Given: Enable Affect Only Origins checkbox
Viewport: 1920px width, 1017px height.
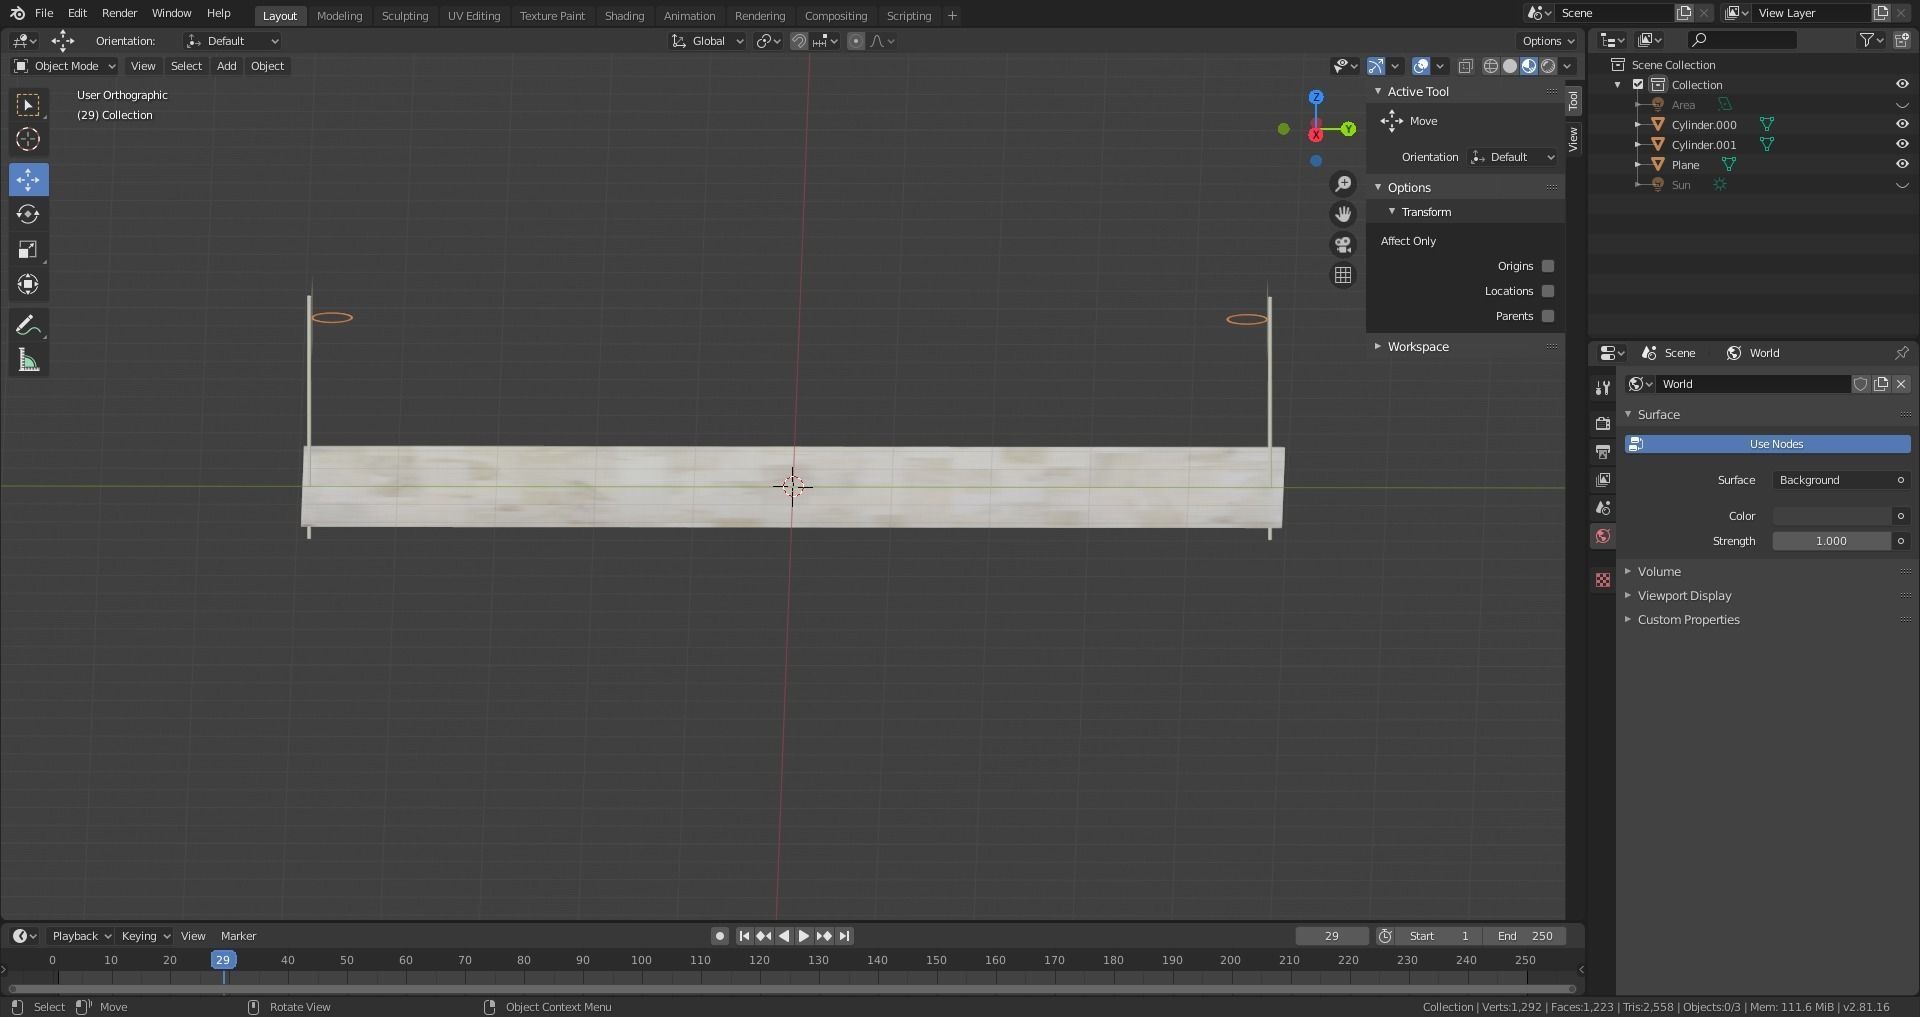Looking at the screenshot, I should [1548, 266].
